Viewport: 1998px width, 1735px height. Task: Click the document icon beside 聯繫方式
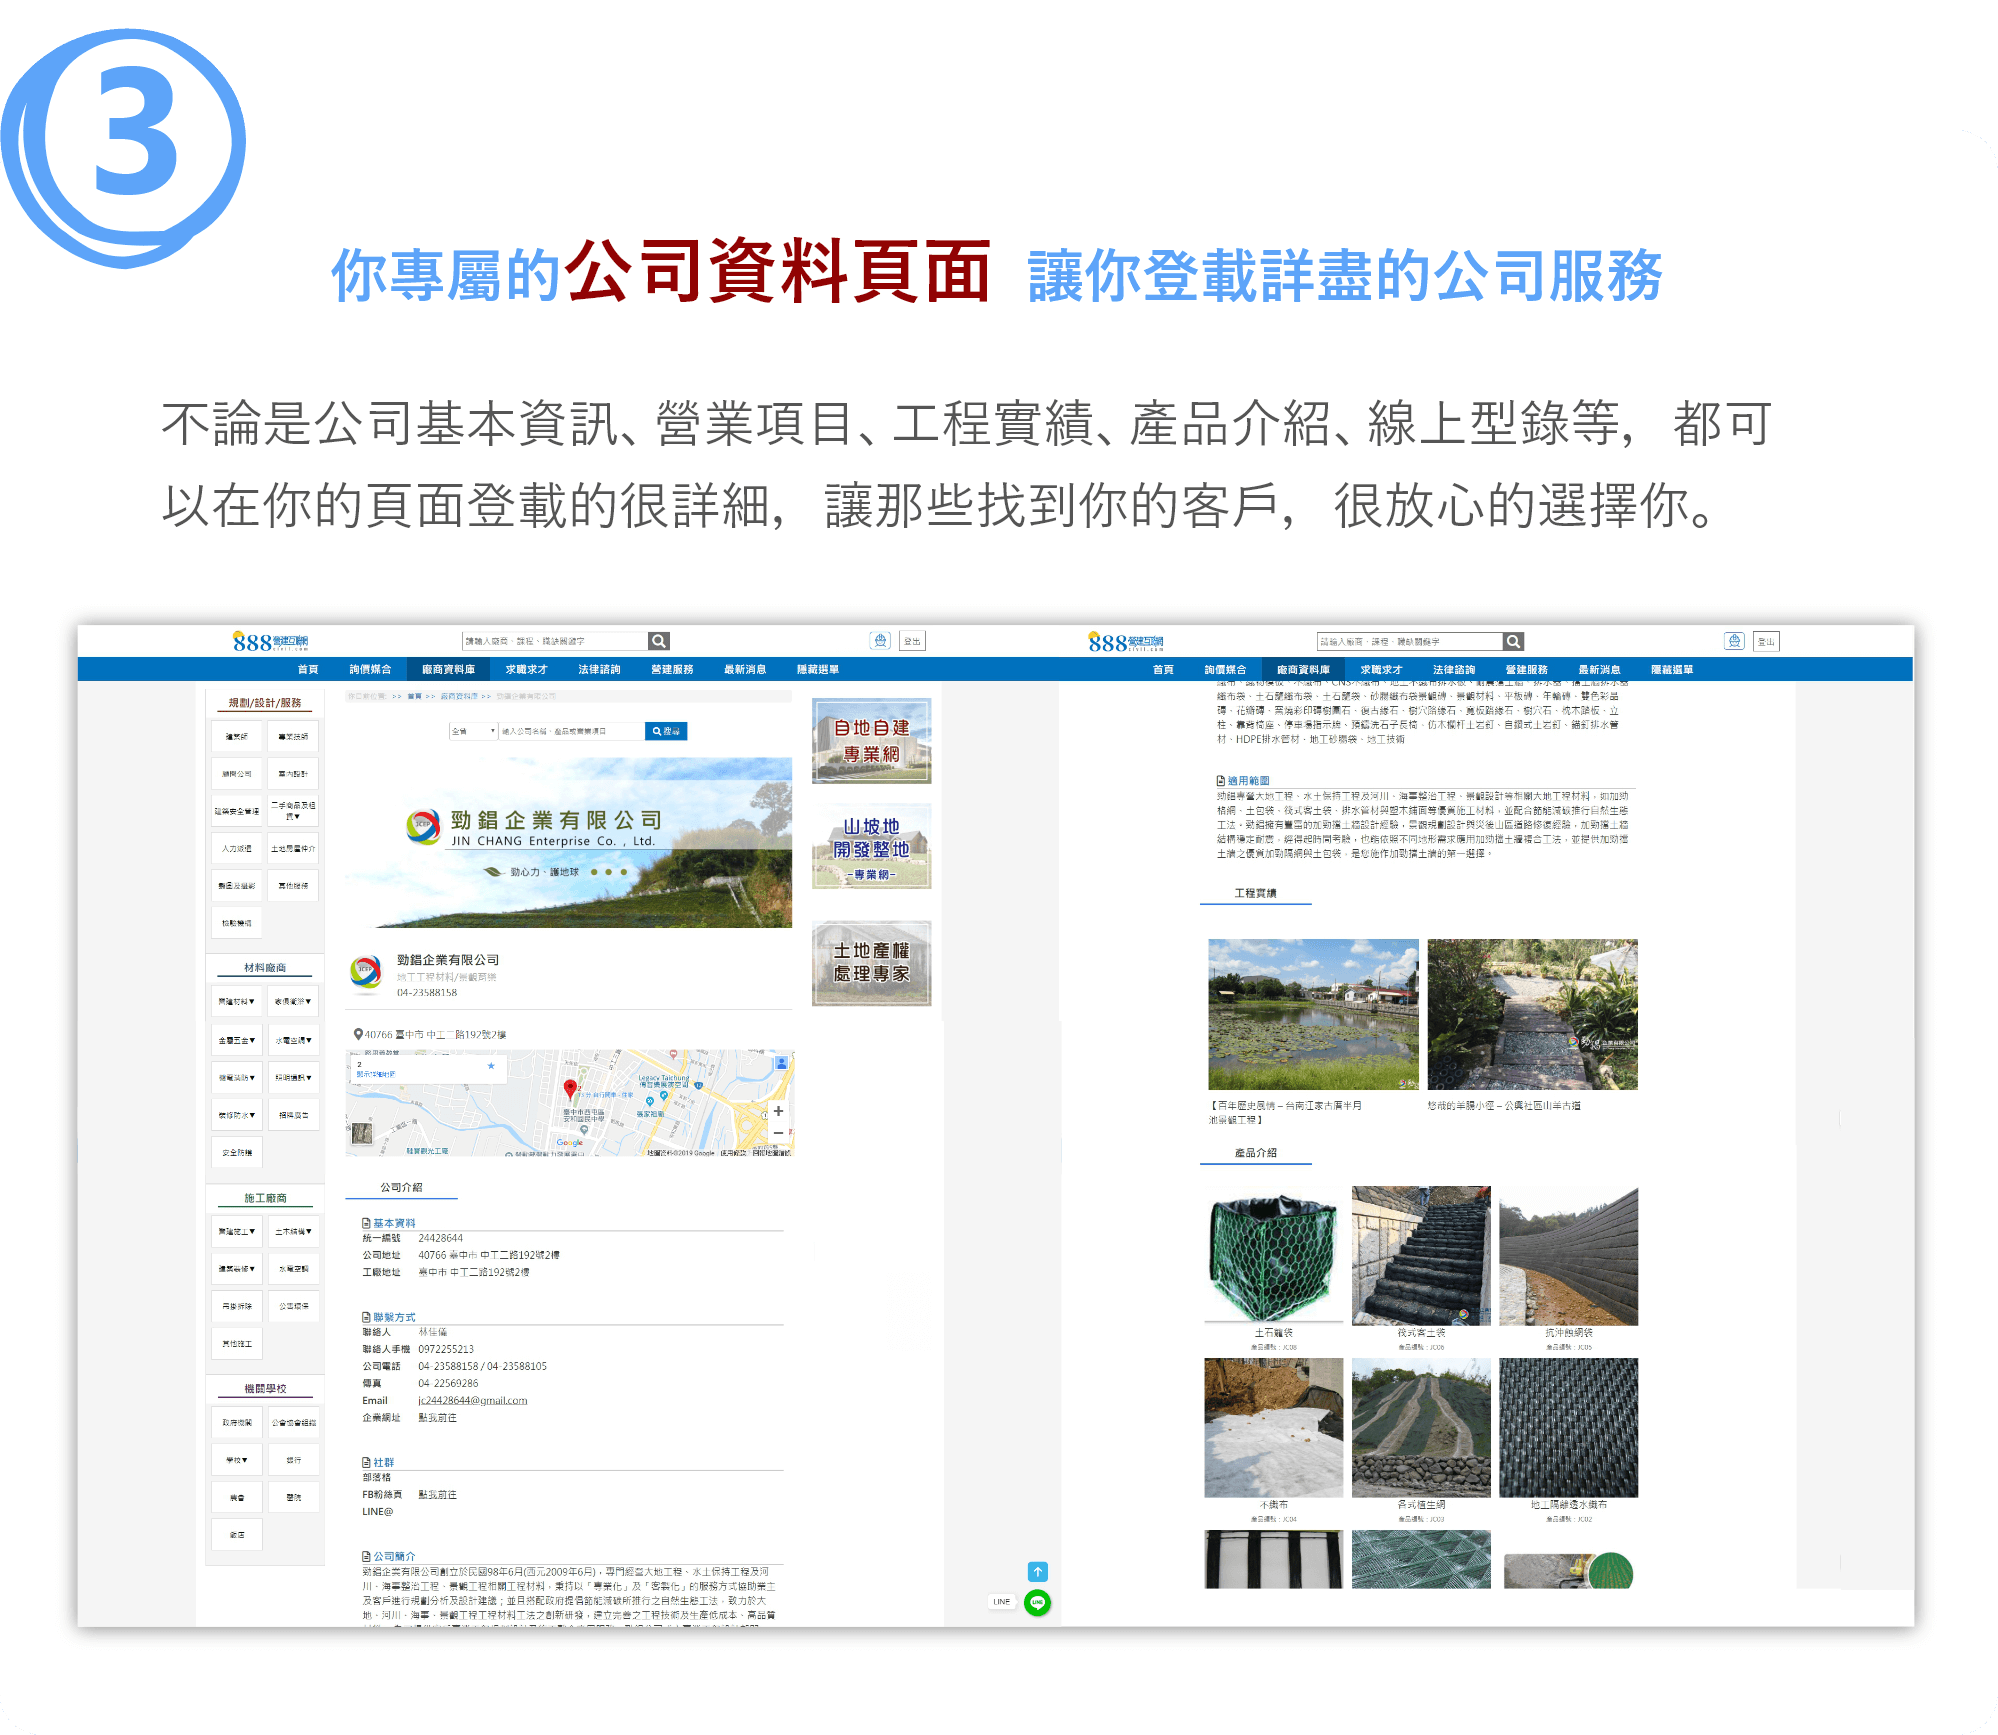coord(366,1317)
